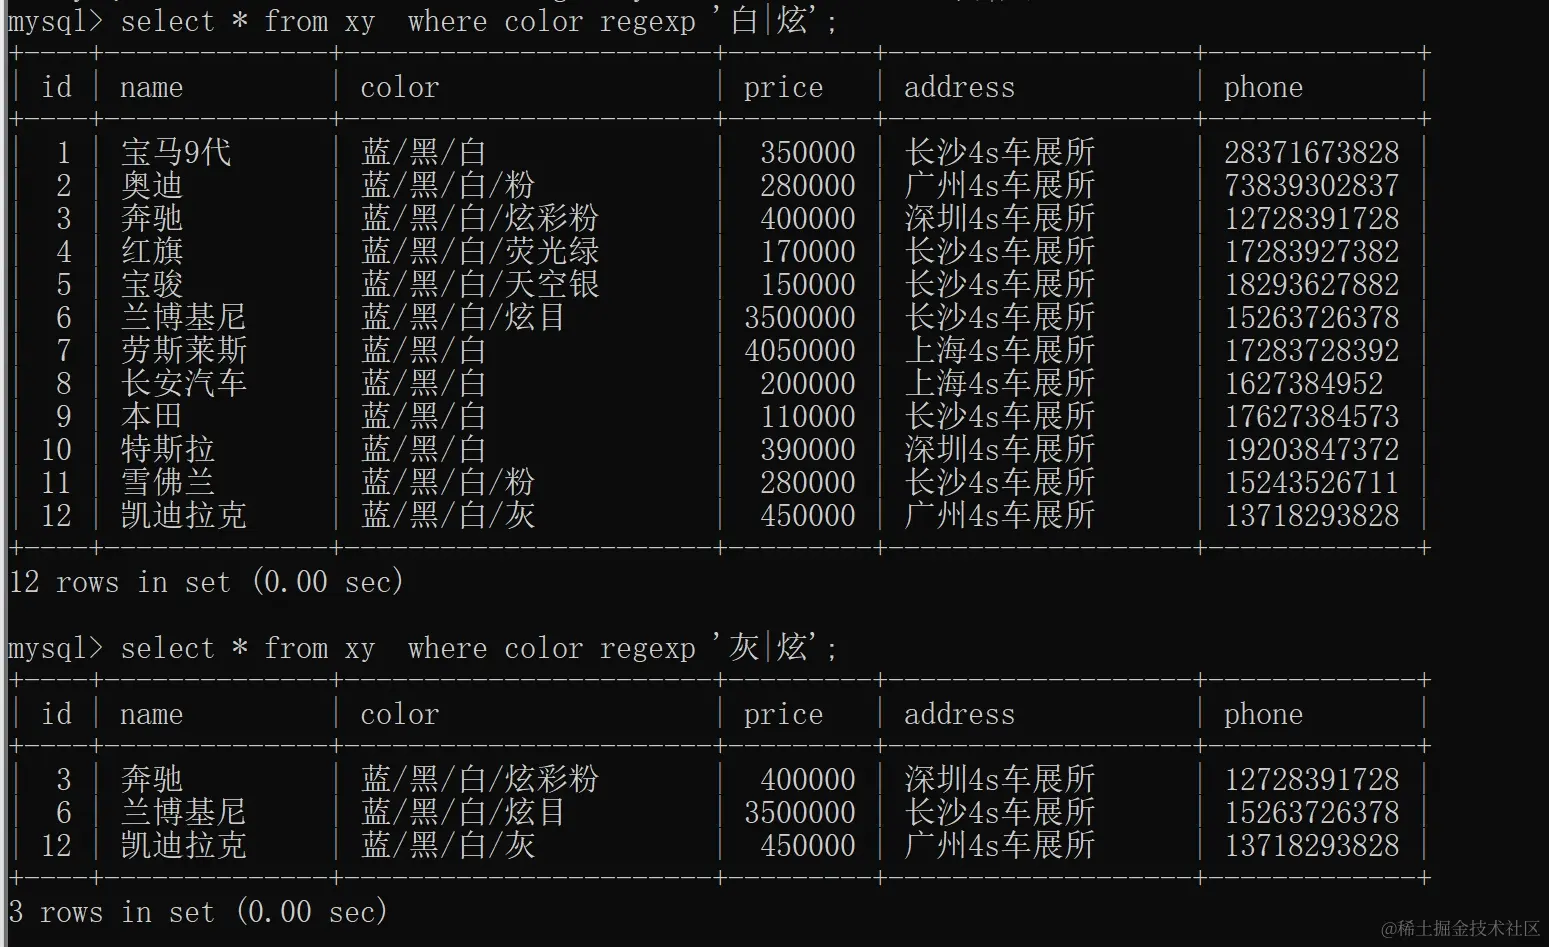
Task: Select the phone number 15243526711
Action: coord(1312,482)
